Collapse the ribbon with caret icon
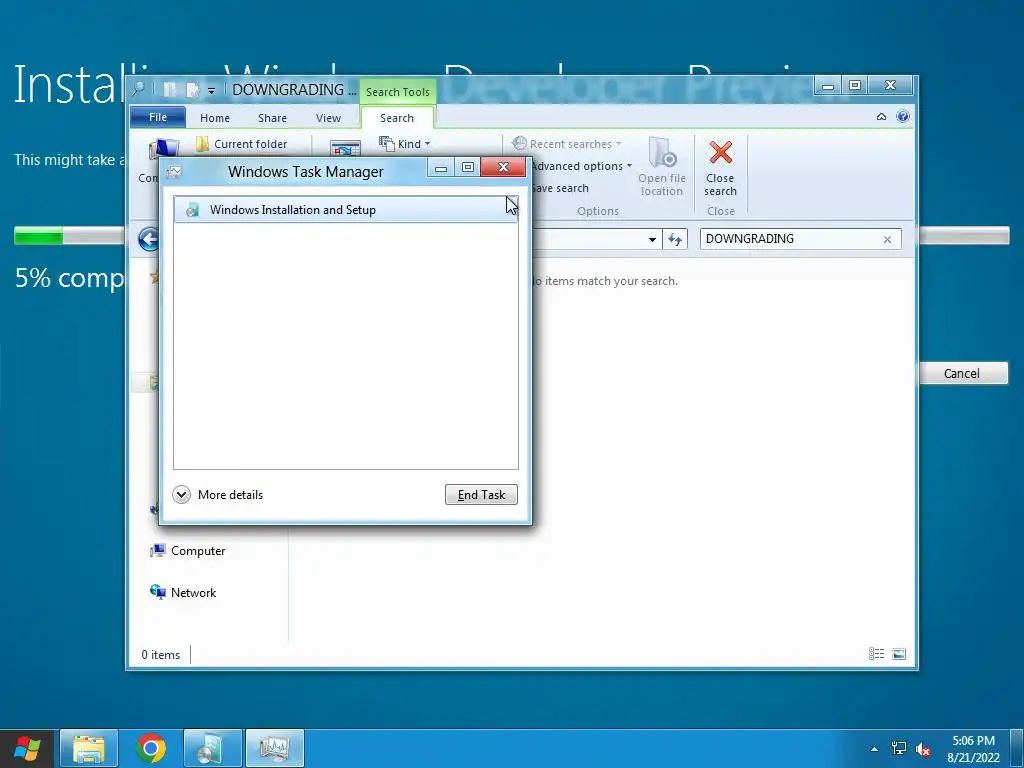The width and height of the screenshot is (1024, 768). pyautogui.click(x=881, y=117)
